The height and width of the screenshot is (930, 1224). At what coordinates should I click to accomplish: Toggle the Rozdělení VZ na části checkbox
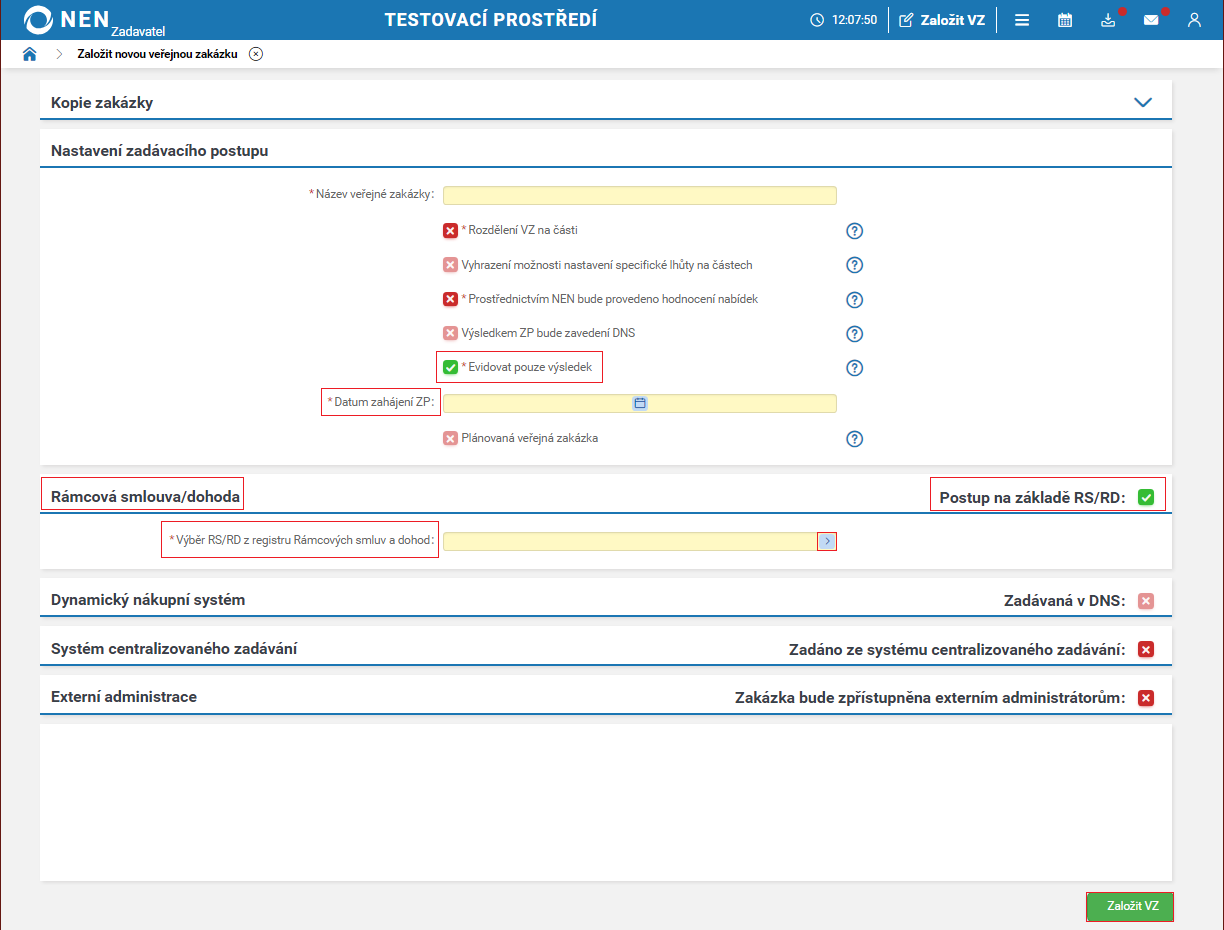coord(450,231)
